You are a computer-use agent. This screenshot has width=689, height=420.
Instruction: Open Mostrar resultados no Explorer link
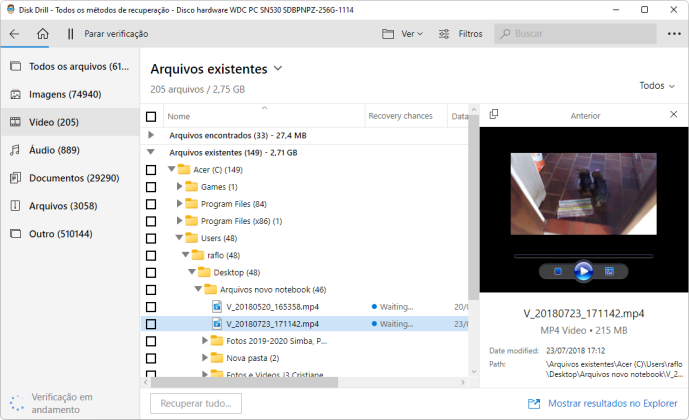tap(602, 403)
